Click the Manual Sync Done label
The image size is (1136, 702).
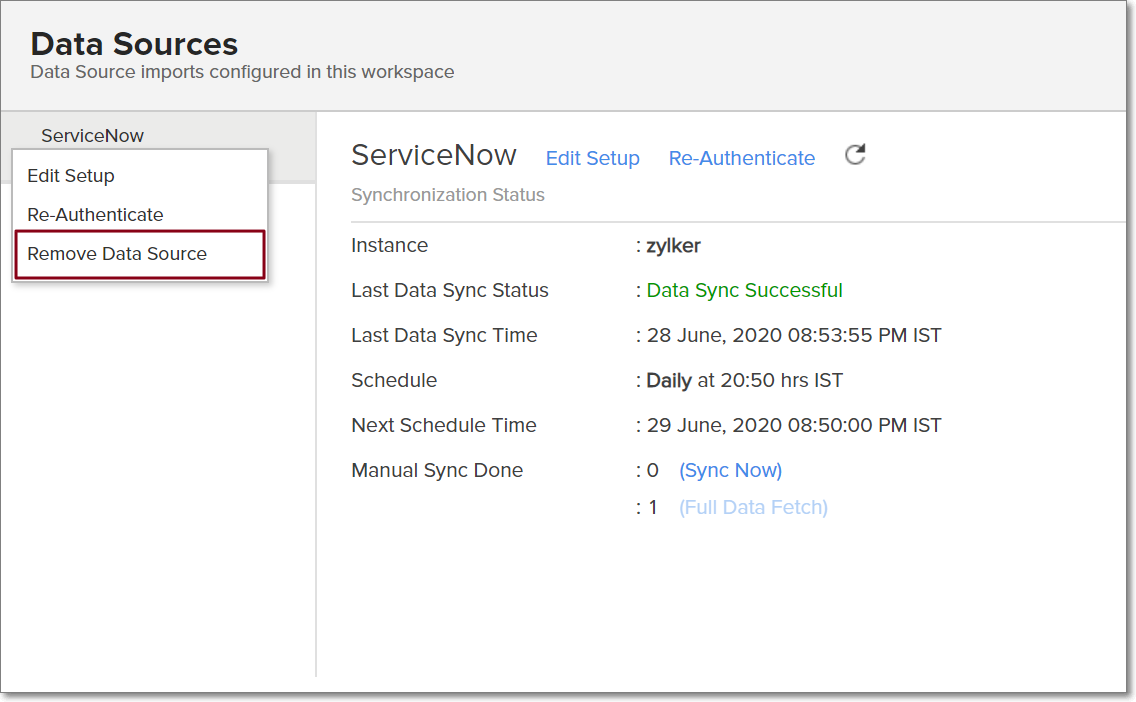(437, 471)
